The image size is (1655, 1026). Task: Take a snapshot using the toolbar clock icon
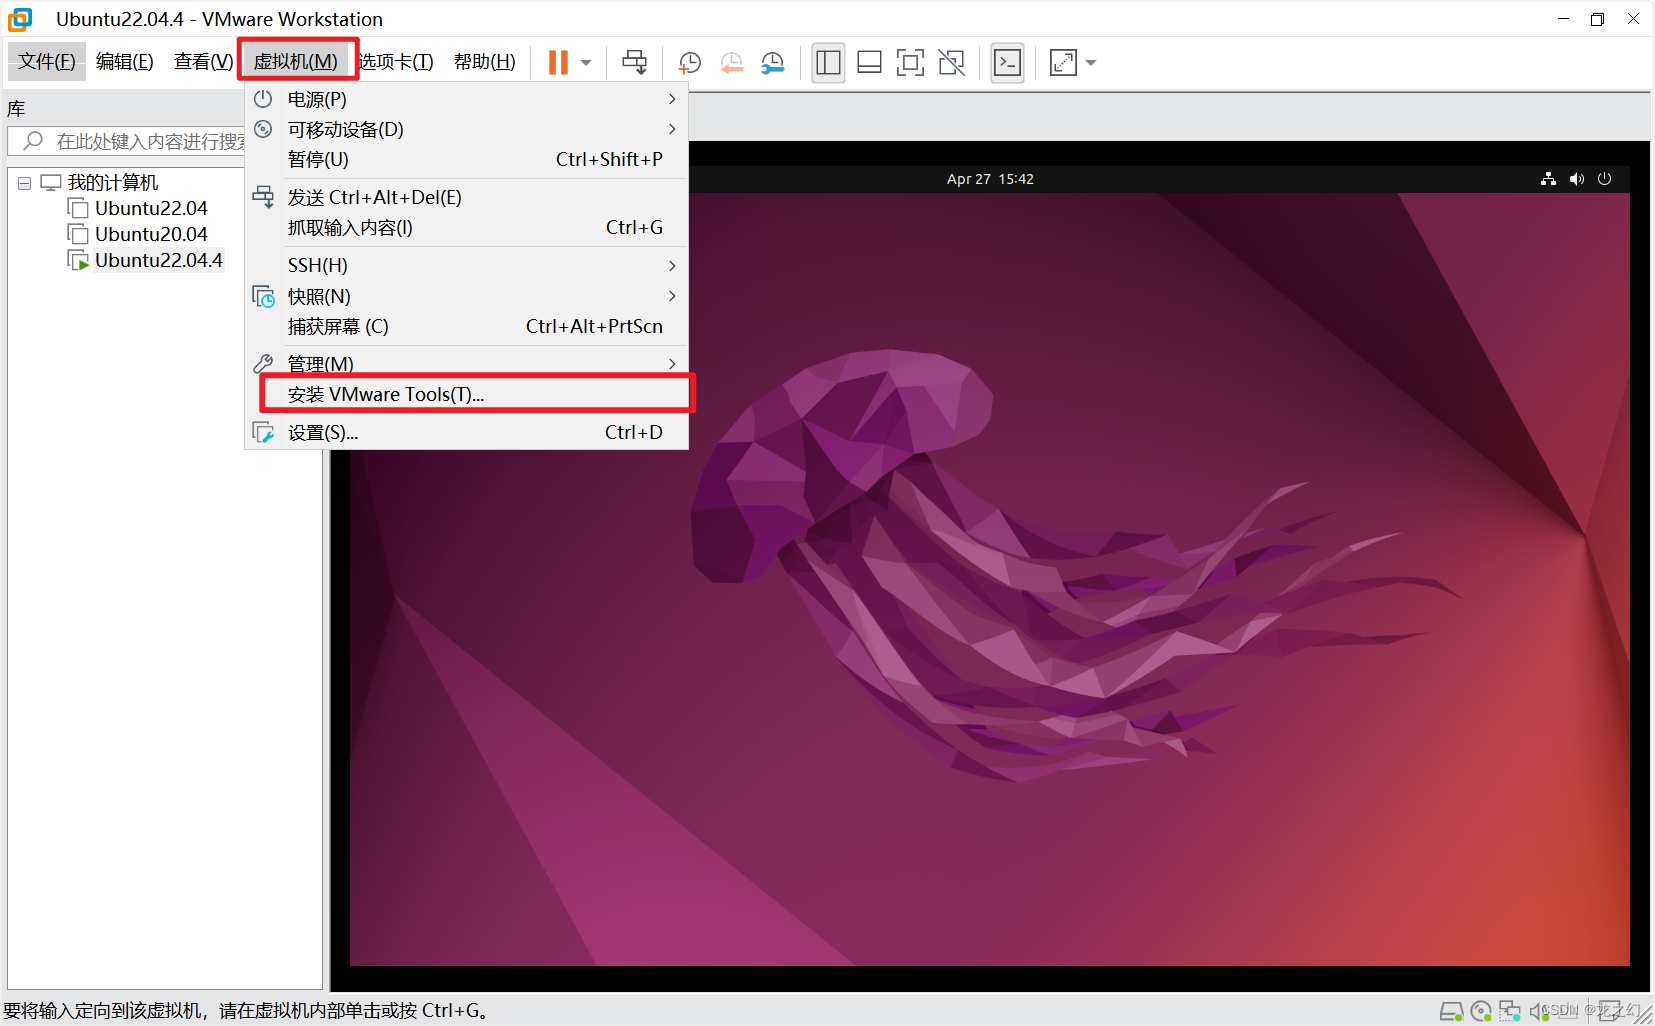[x=689, y=63]
